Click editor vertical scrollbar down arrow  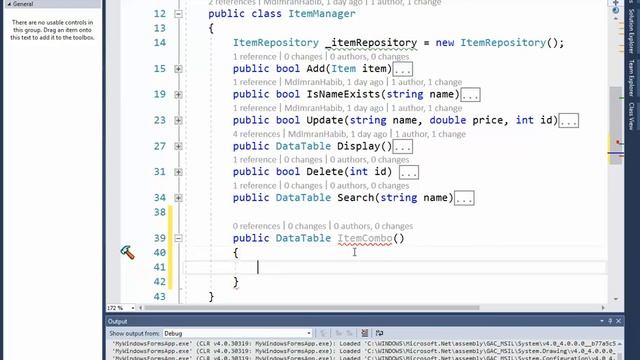tap(616, 299)
